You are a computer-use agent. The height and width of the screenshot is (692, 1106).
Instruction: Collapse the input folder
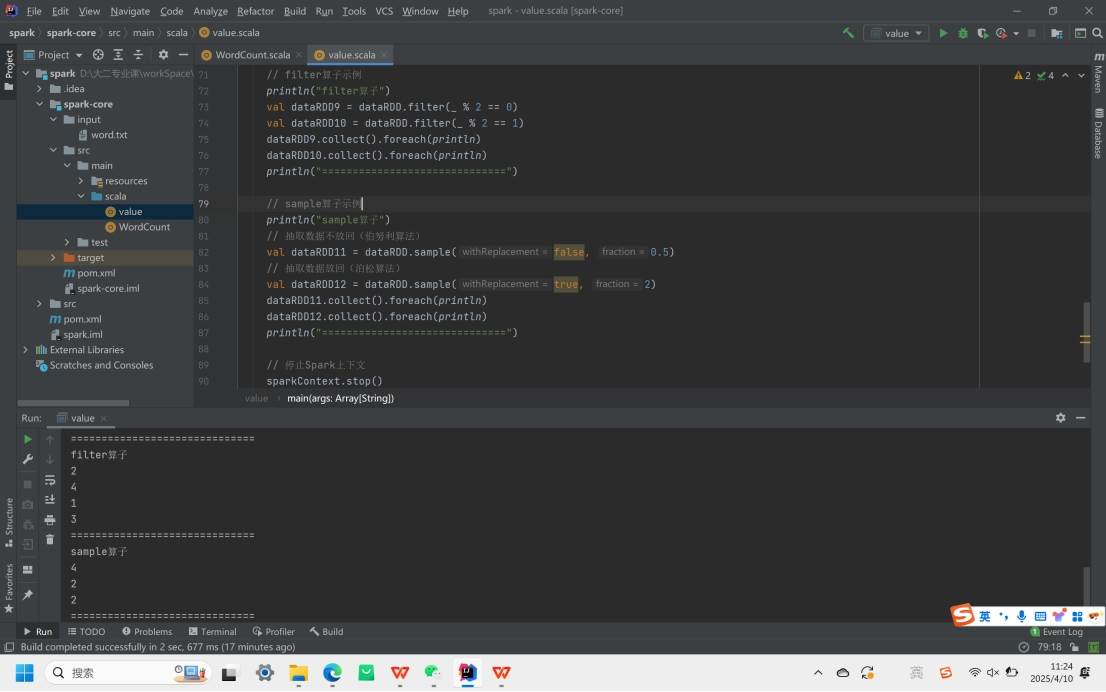tap(54, 120)
